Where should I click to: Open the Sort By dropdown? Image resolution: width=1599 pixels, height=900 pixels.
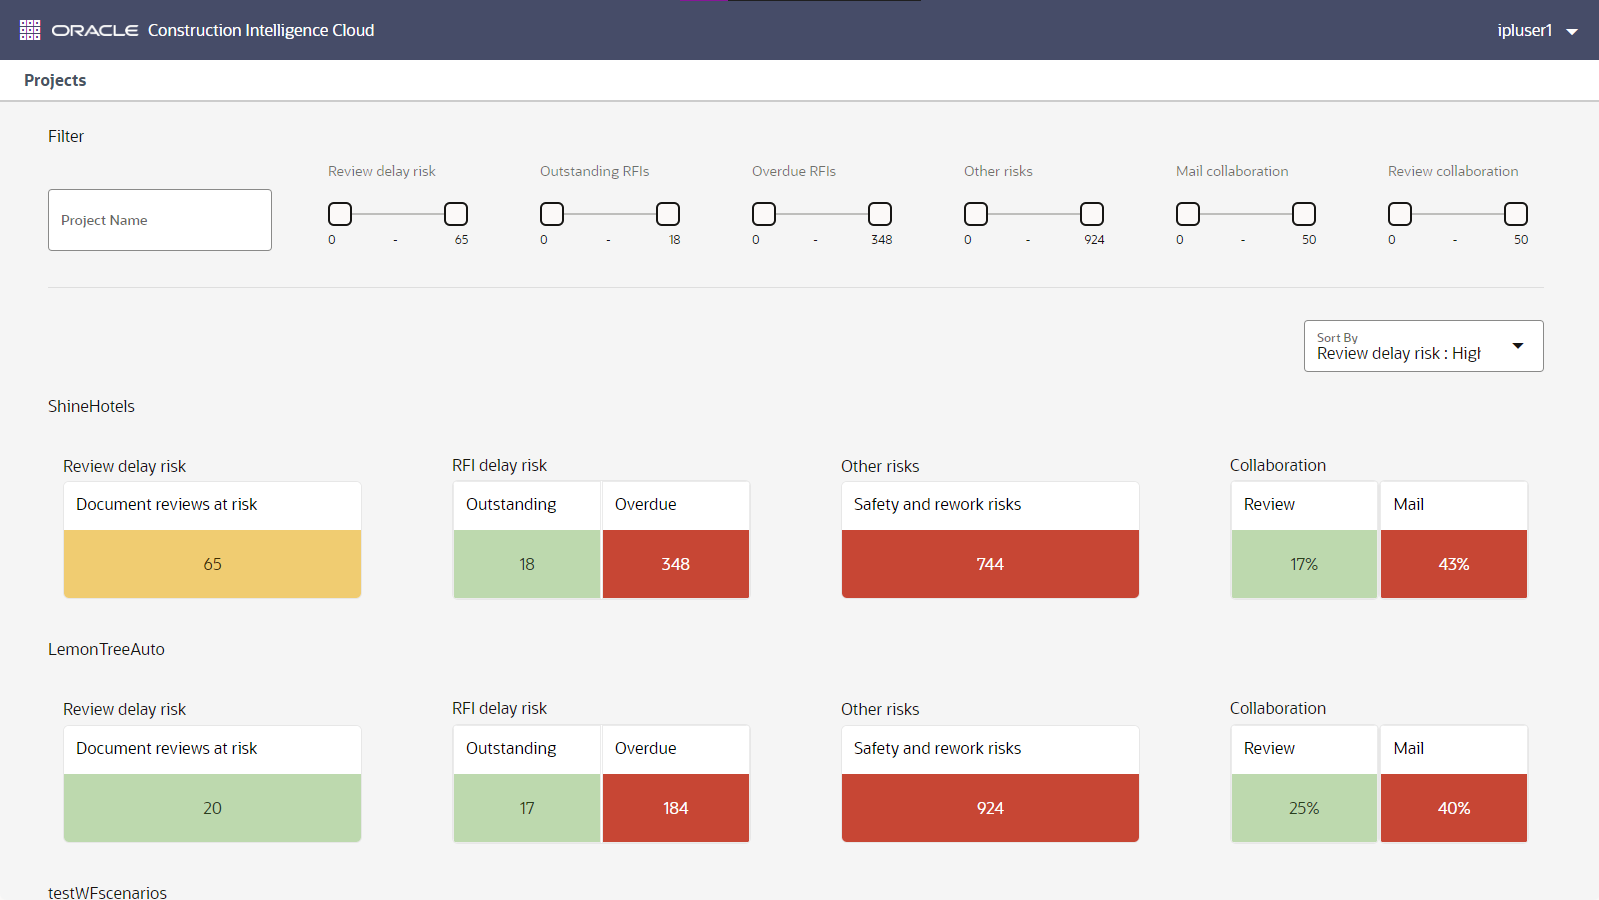[x=1423, y=346]
